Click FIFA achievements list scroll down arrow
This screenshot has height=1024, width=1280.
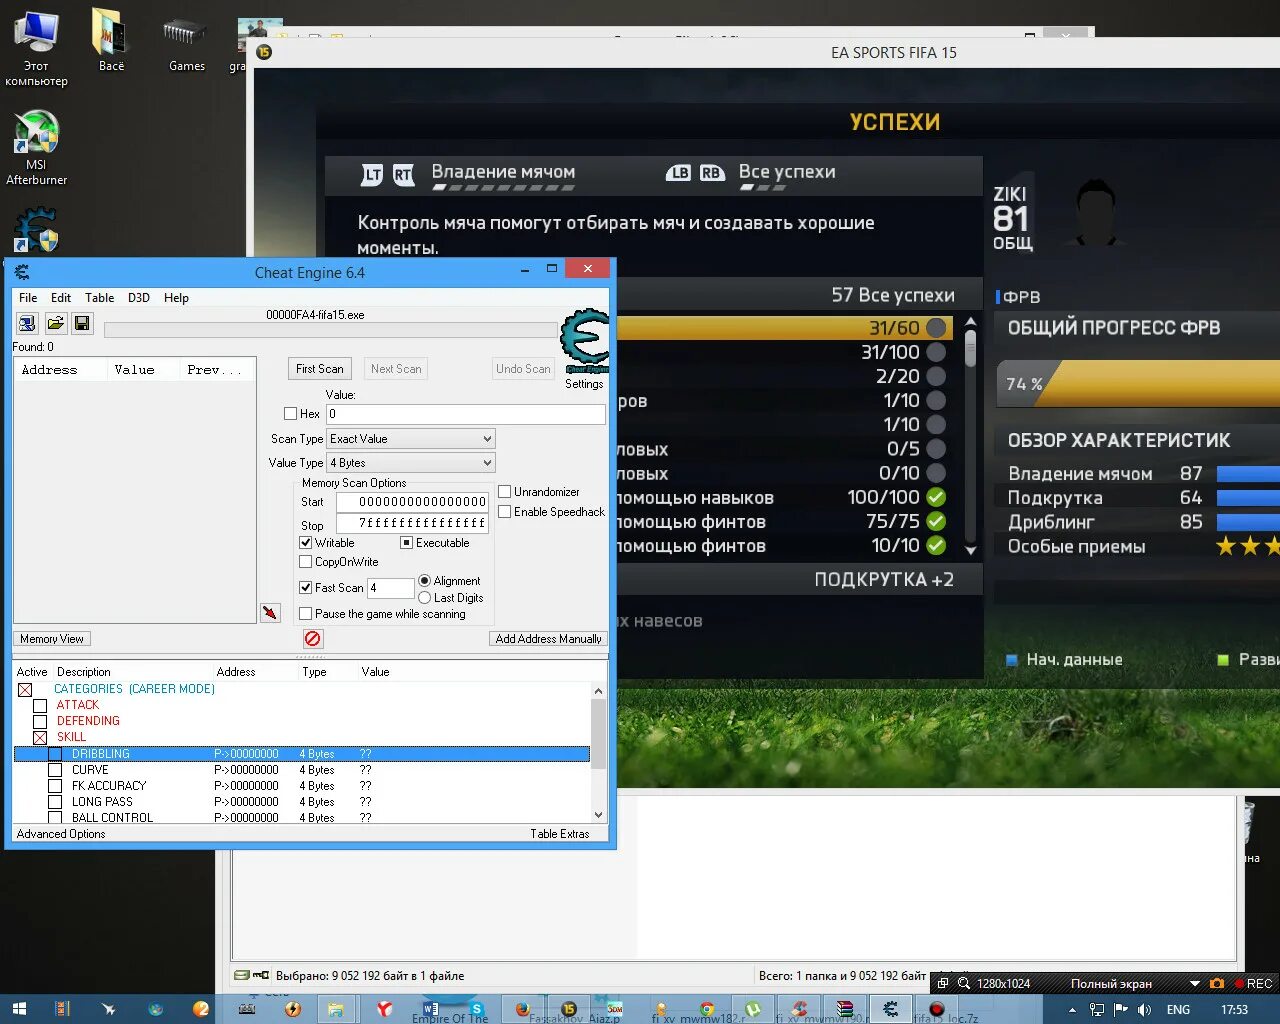pos(970,550)
